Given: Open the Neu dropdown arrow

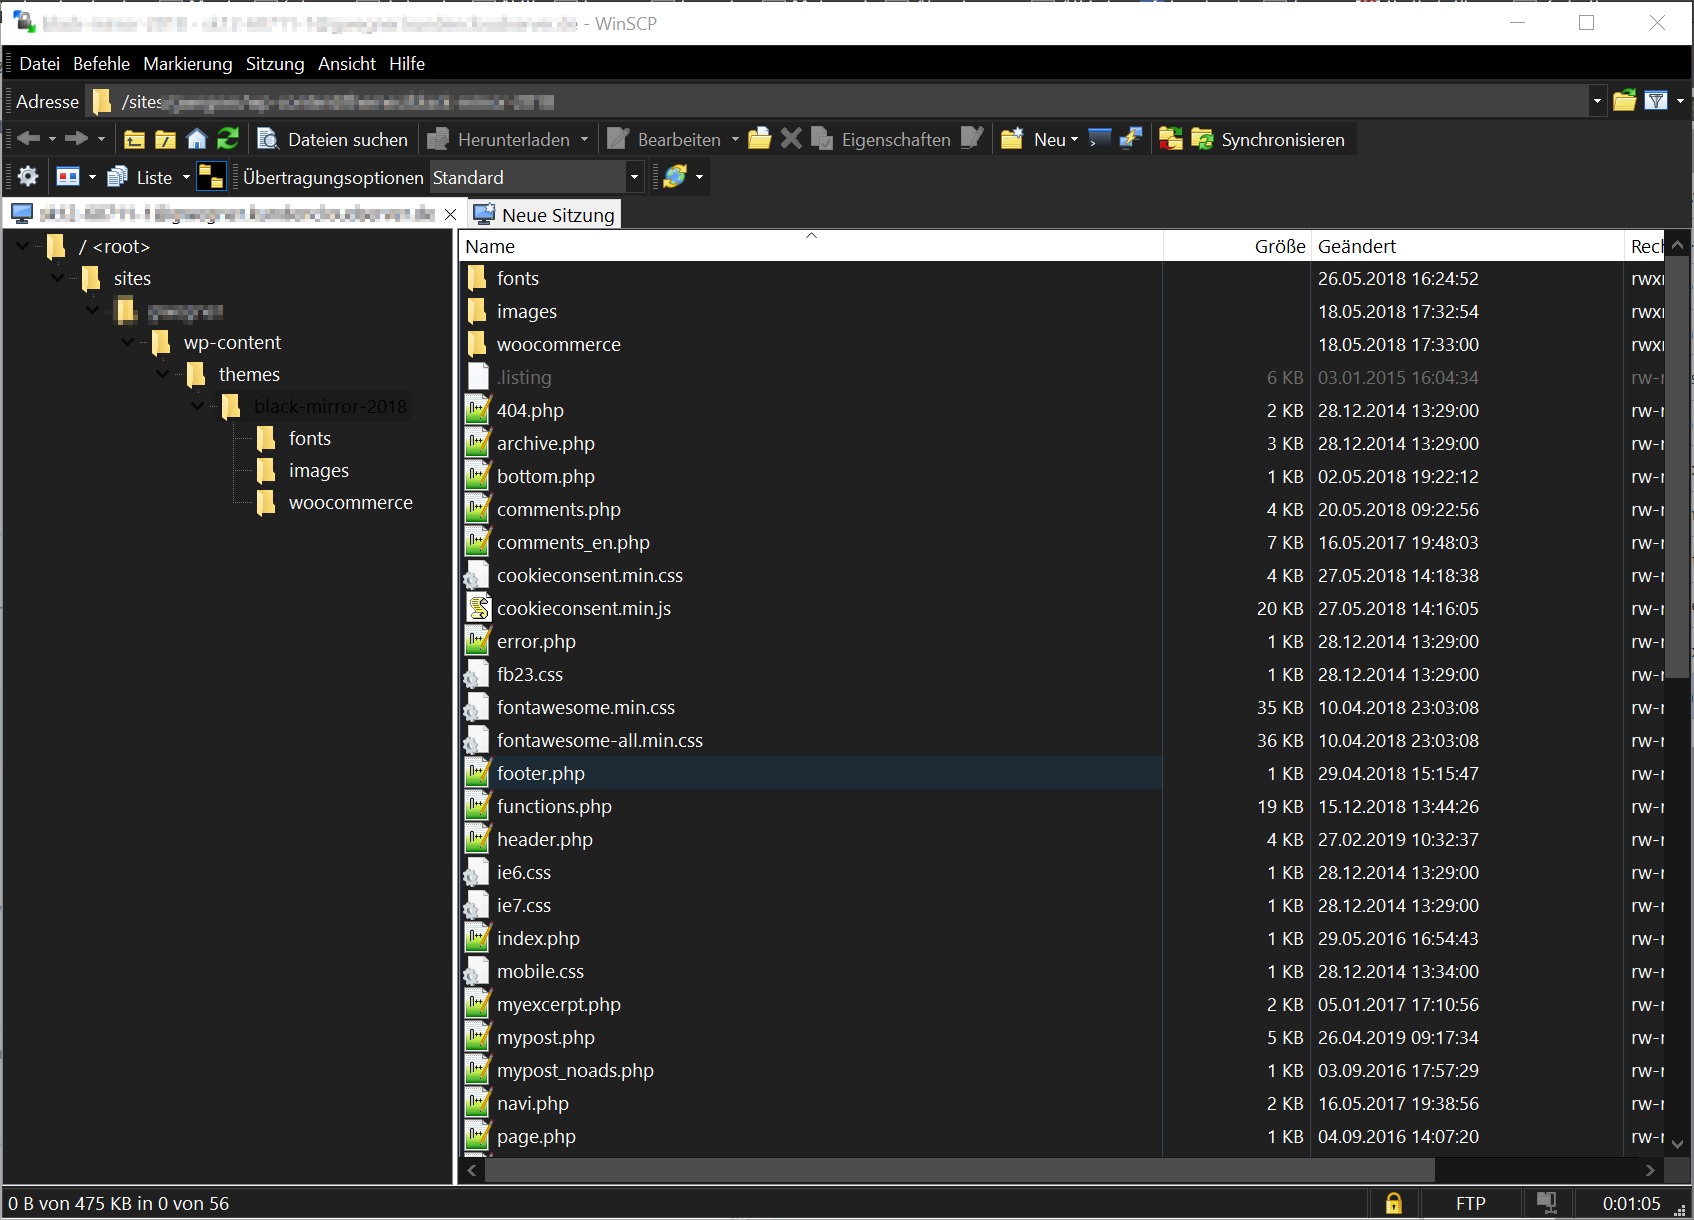Looking at the screenshot, I should [1073, 139].
